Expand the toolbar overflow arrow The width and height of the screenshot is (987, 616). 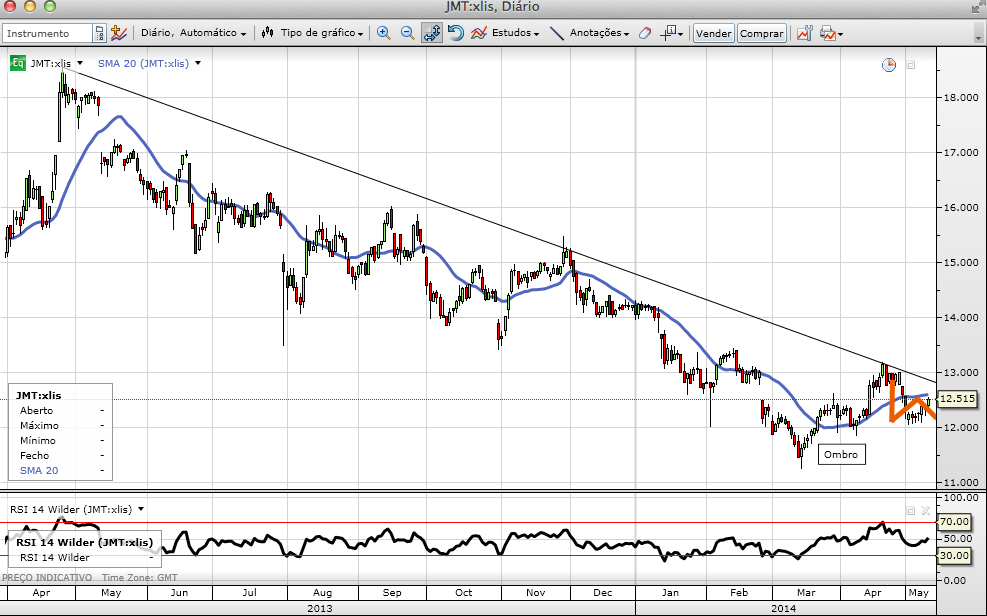pos(978,38)
